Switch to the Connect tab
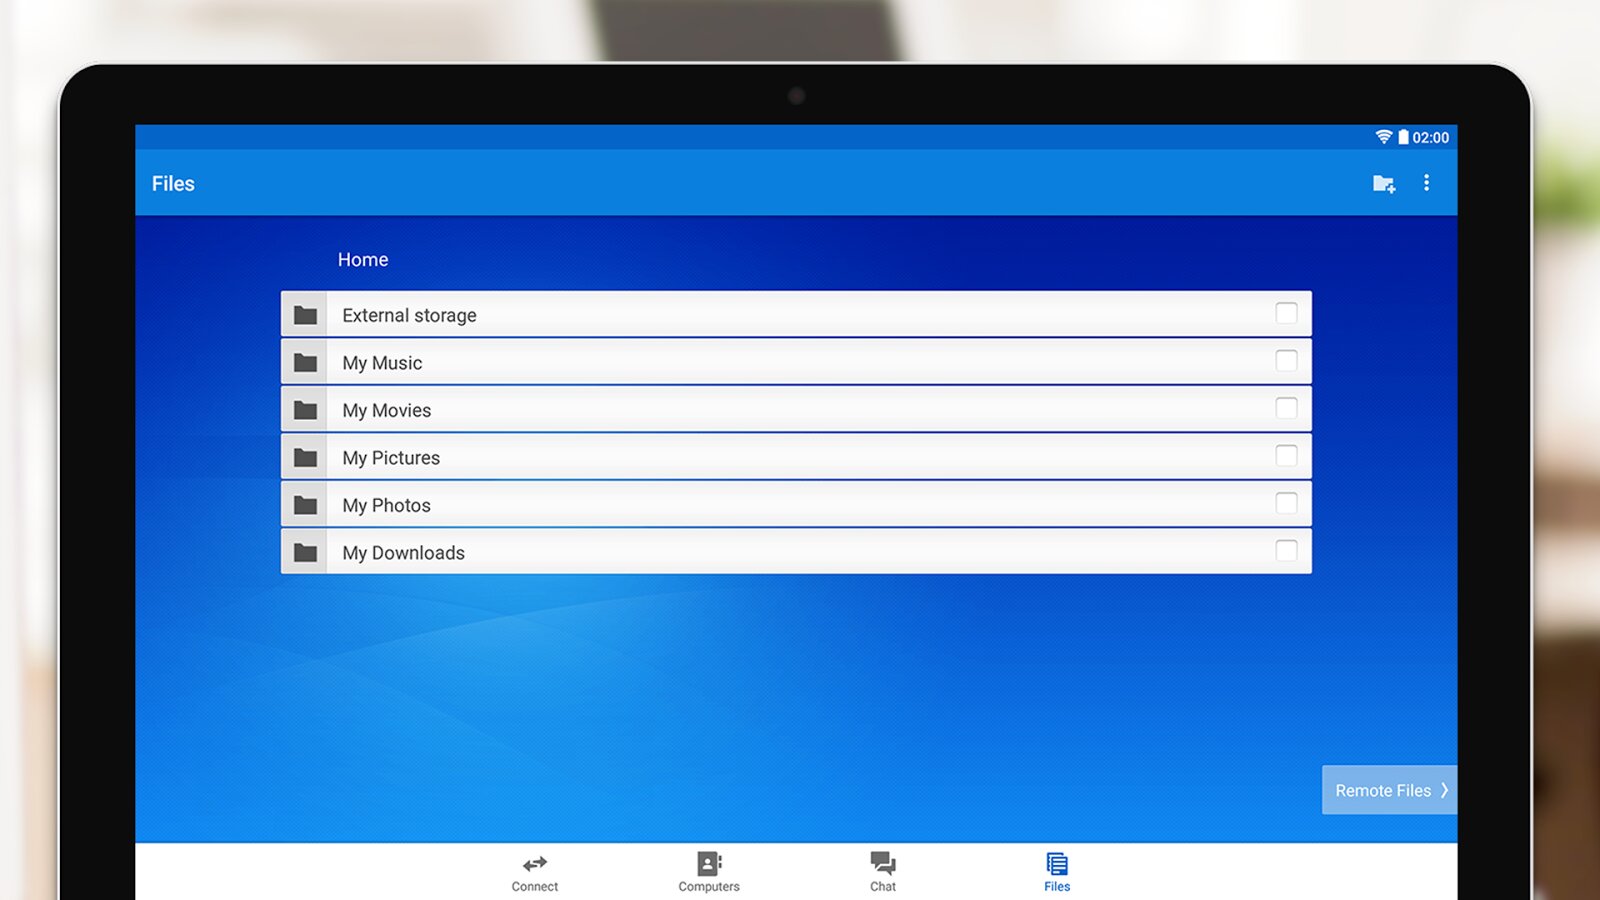Screen dimensions: 1600x900 tap(535, 871)
